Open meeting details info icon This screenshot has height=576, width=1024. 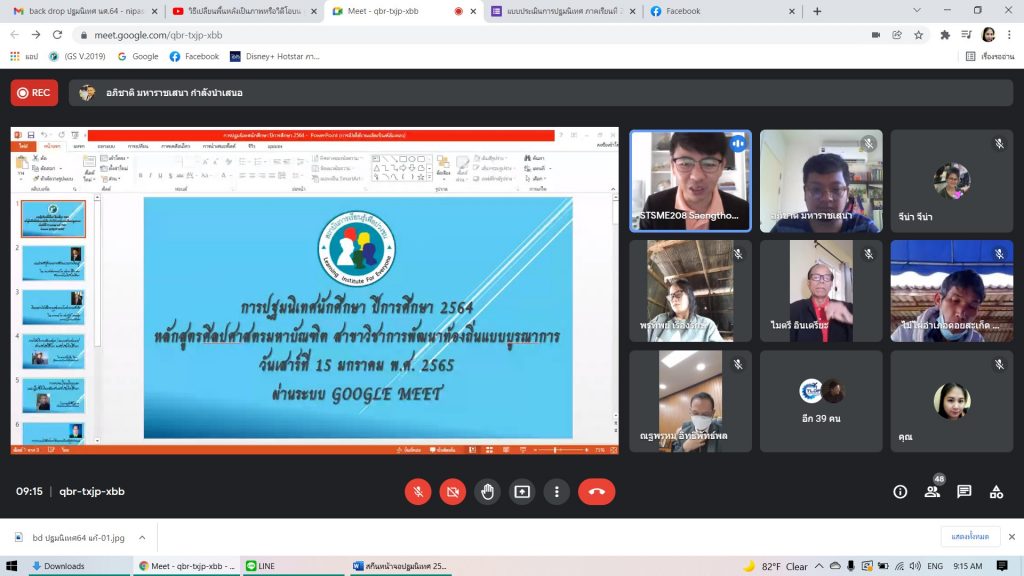900,491
